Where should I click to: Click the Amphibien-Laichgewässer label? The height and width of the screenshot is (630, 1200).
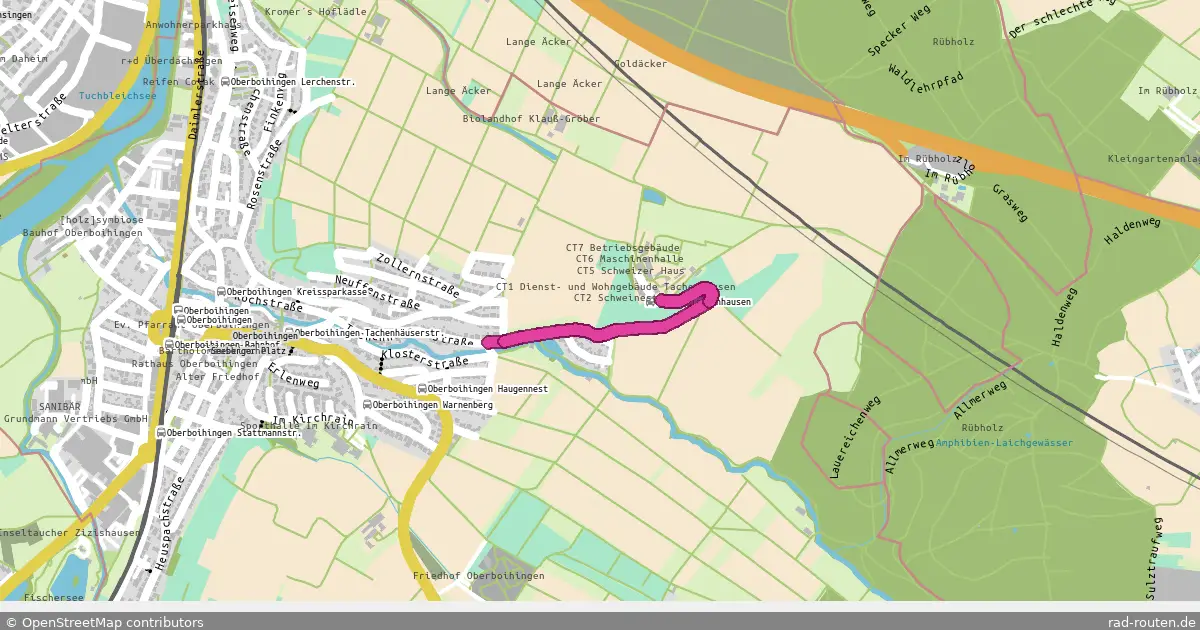click(x=1005, y=443)
